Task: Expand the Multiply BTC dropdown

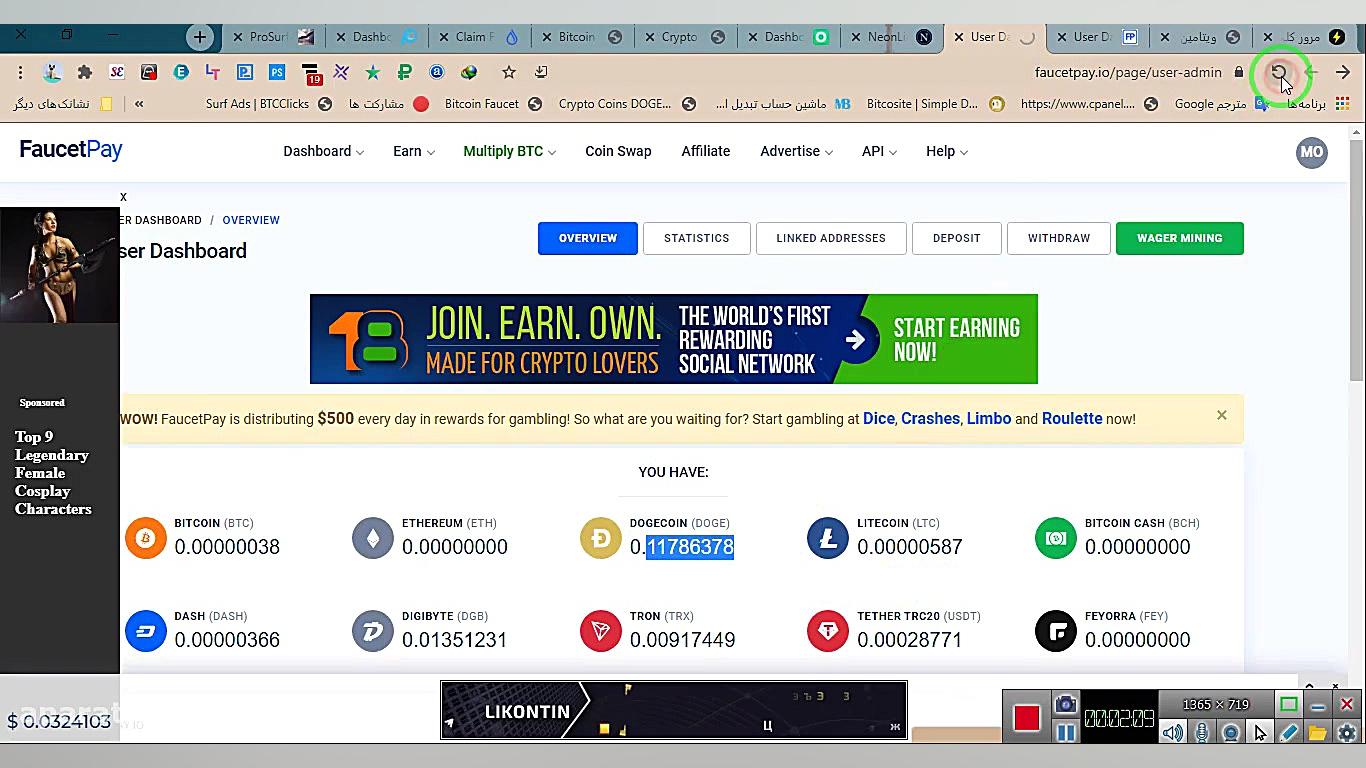Action: (x=509, y=151)
